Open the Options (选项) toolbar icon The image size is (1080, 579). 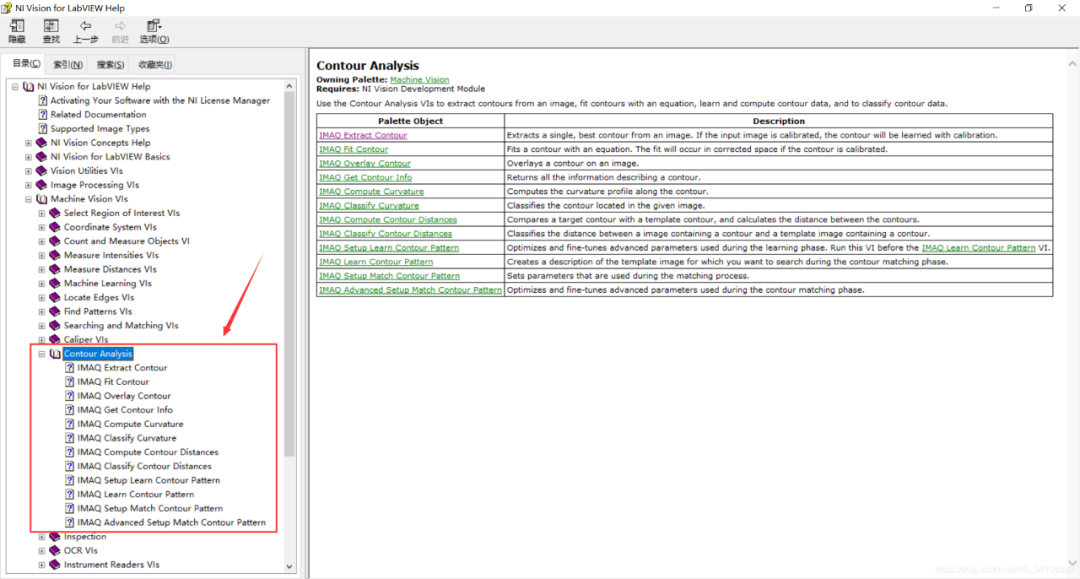pyautogui.click(x=154, y=26)
